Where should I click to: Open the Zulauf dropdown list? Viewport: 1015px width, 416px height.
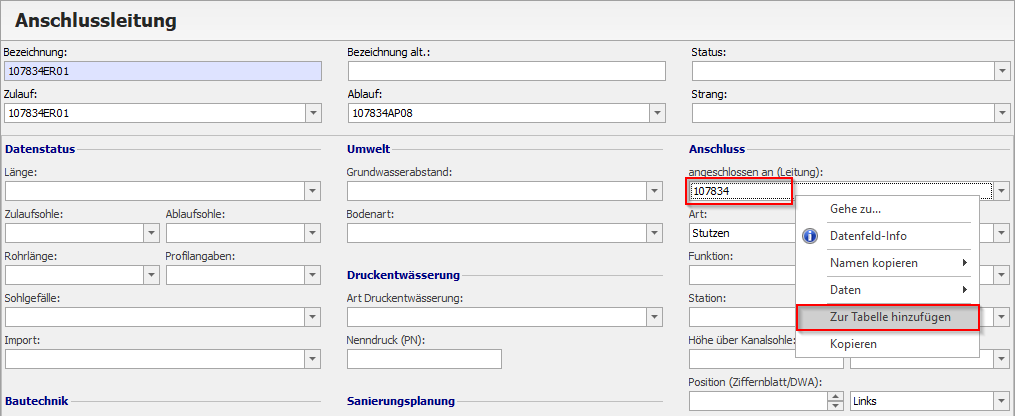[x=314, y=113]
